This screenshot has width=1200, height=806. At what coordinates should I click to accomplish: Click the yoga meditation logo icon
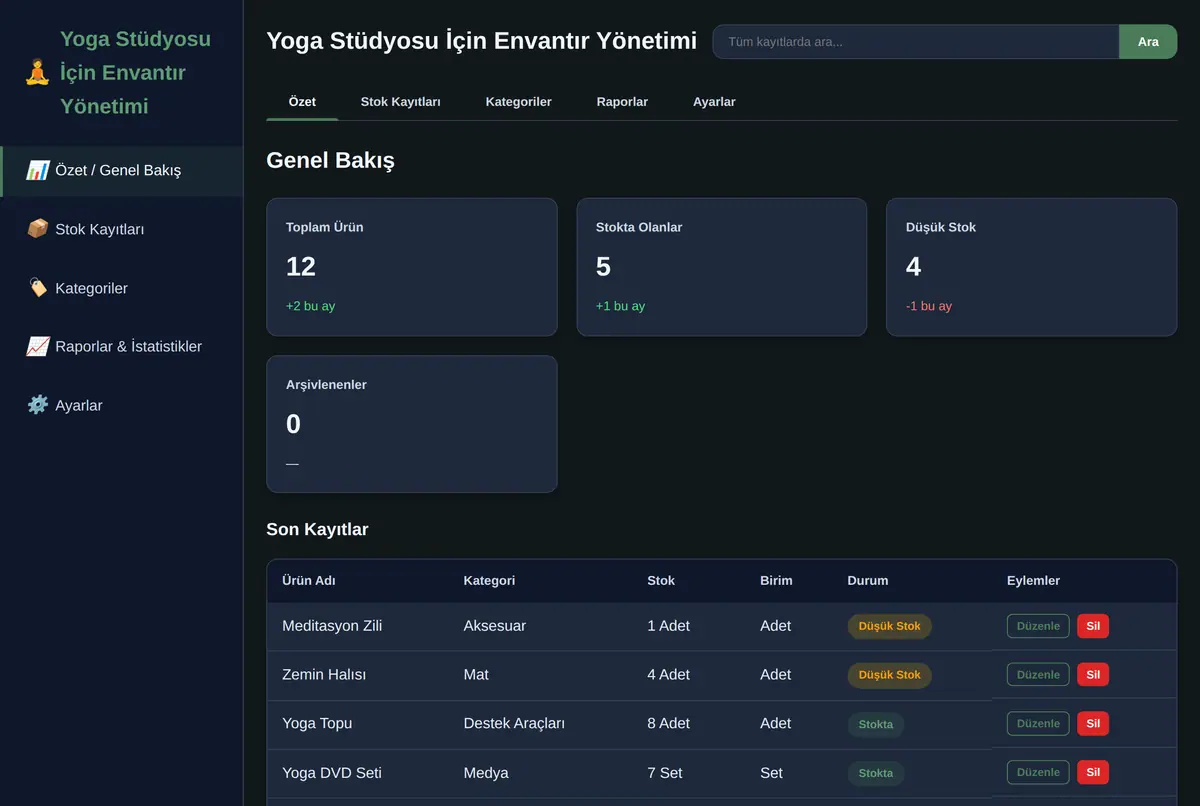(x=37, y=72)
